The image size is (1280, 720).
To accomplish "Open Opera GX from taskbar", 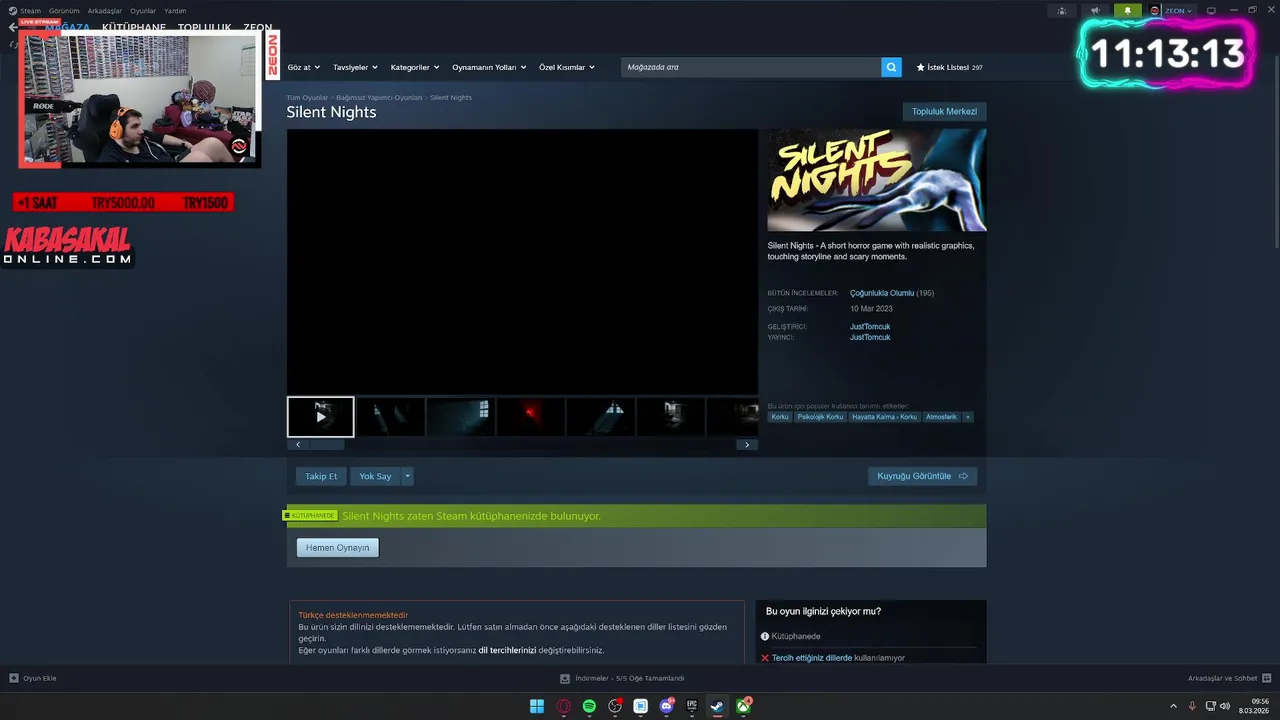I will point(564,706).
